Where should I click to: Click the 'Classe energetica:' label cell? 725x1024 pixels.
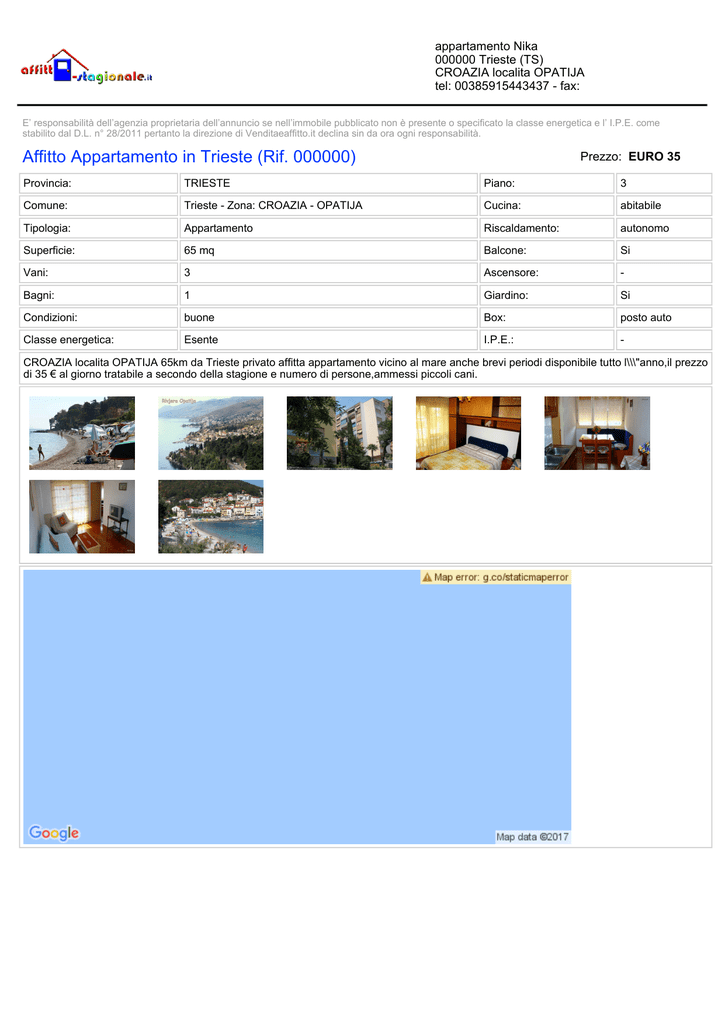click(x=99, y=340)
